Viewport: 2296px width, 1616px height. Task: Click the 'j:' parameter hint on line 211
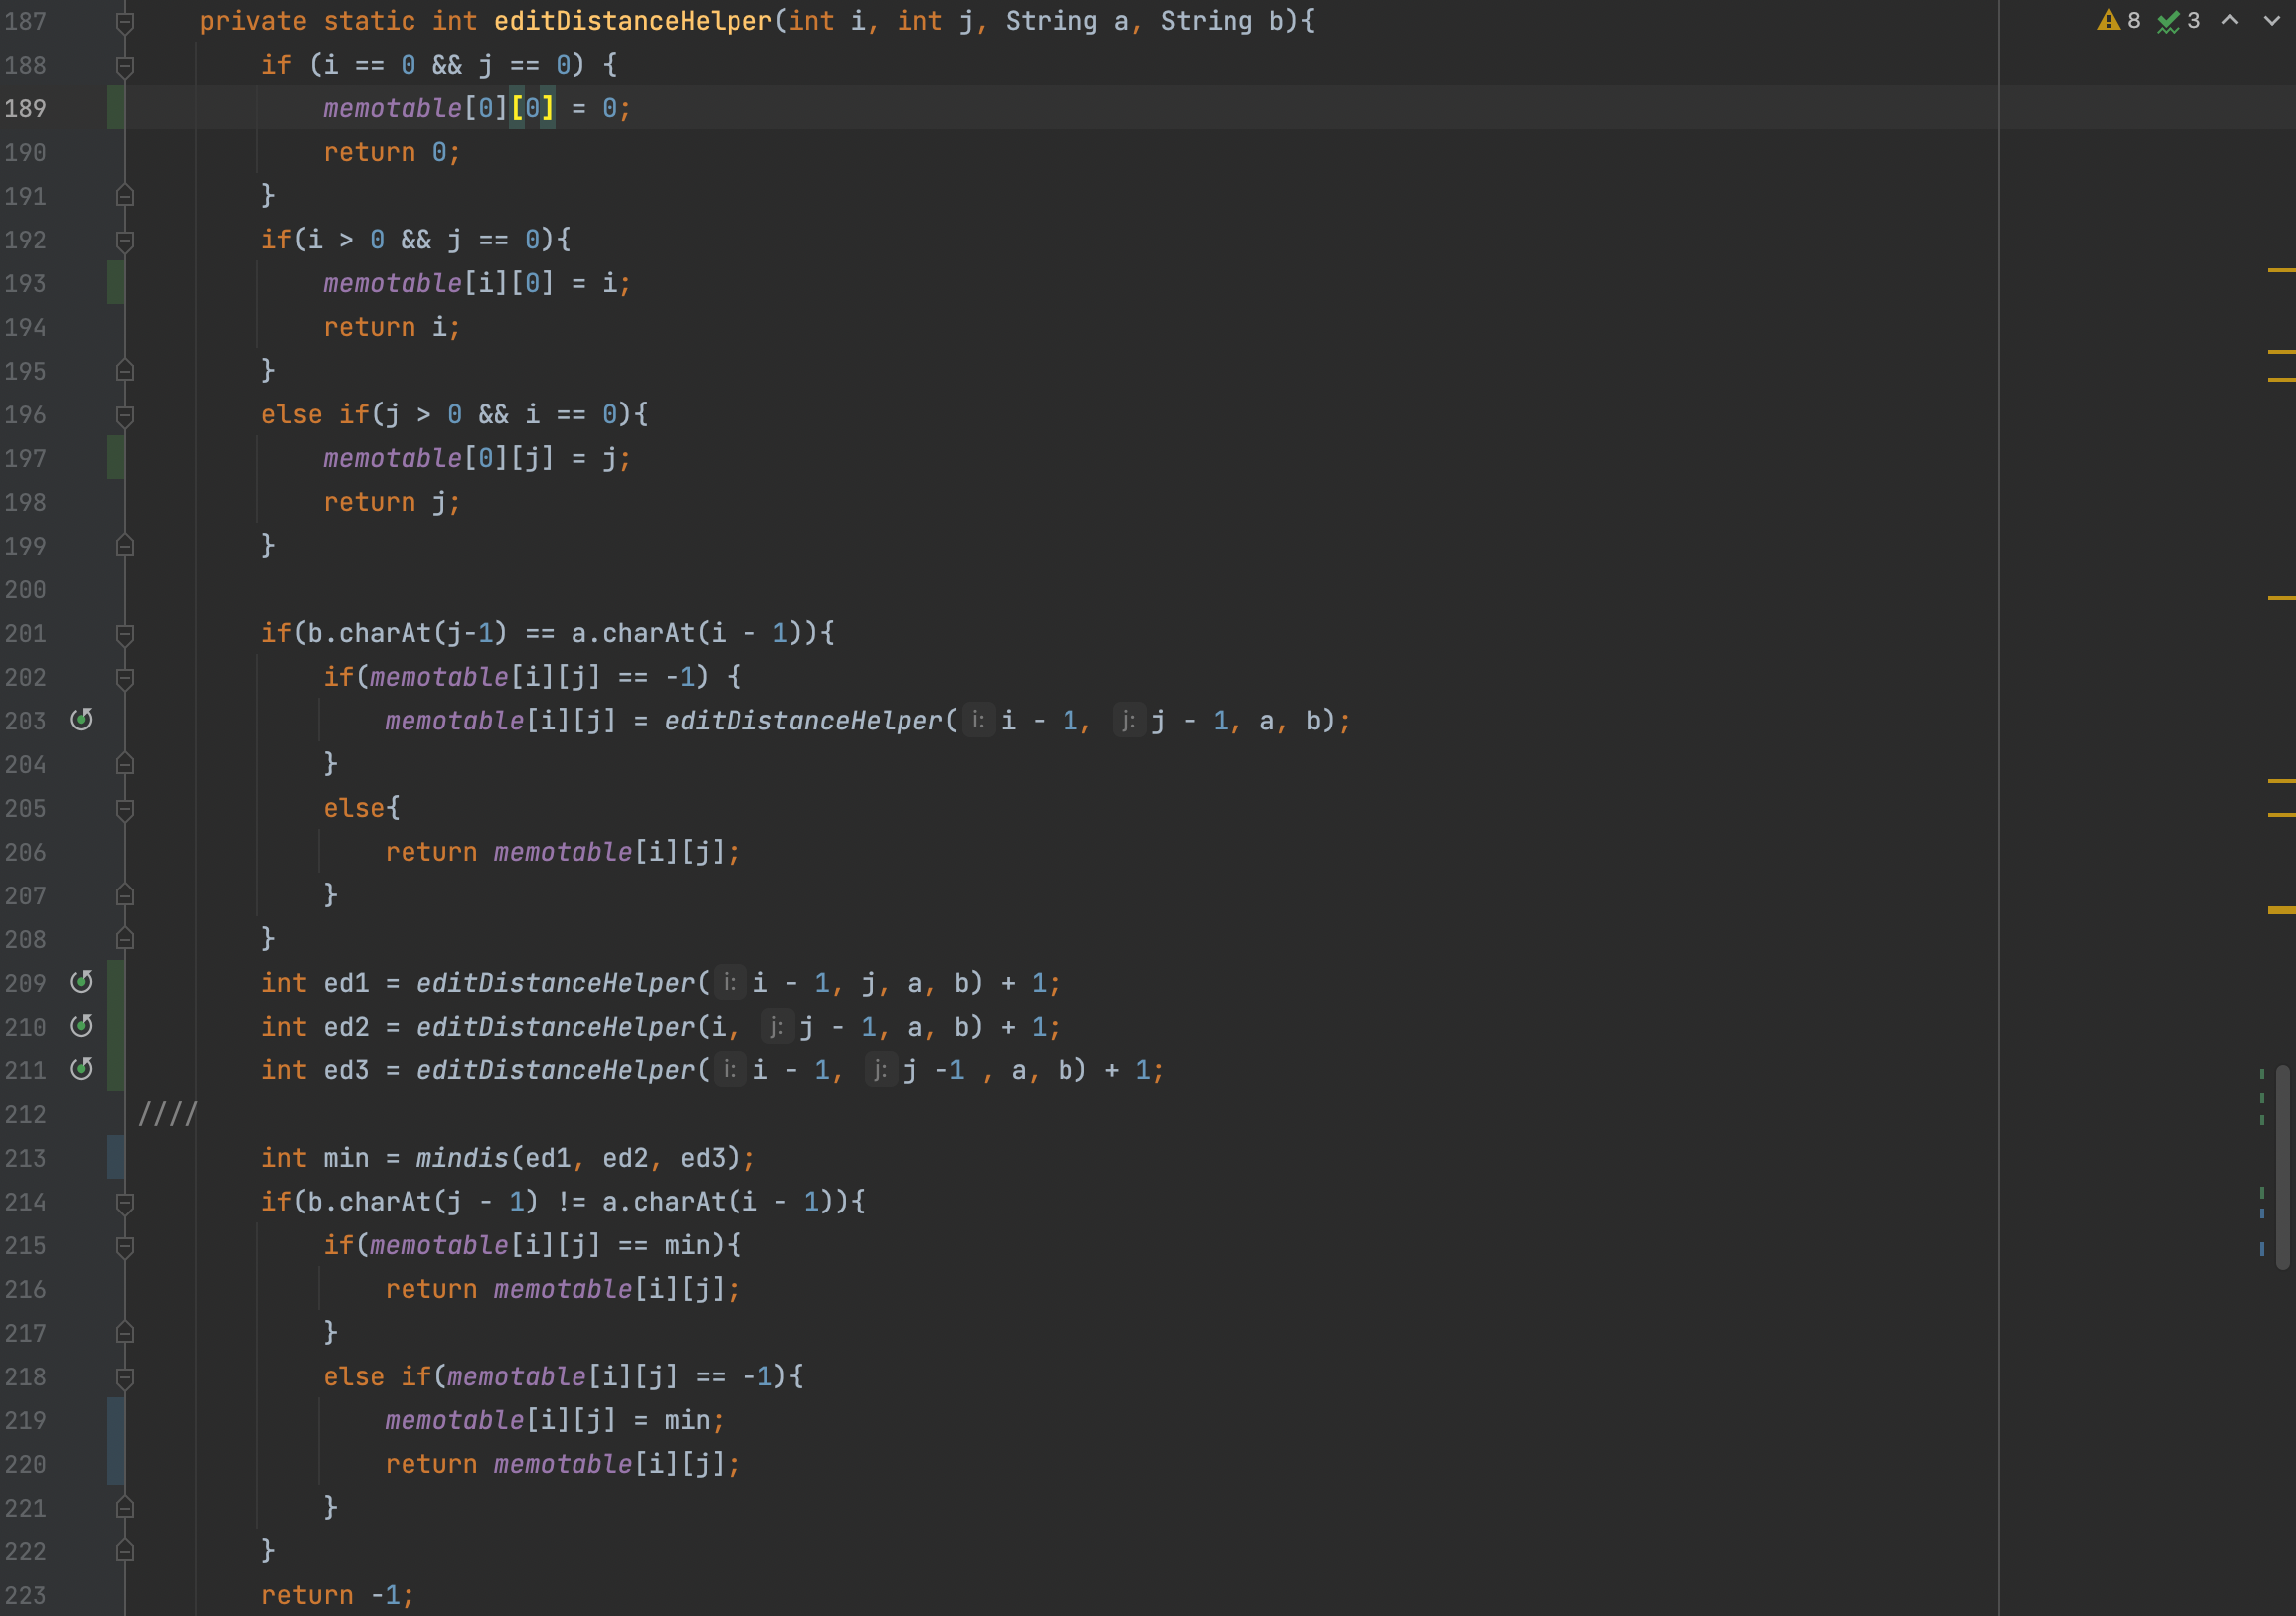tap(880, 1070)
